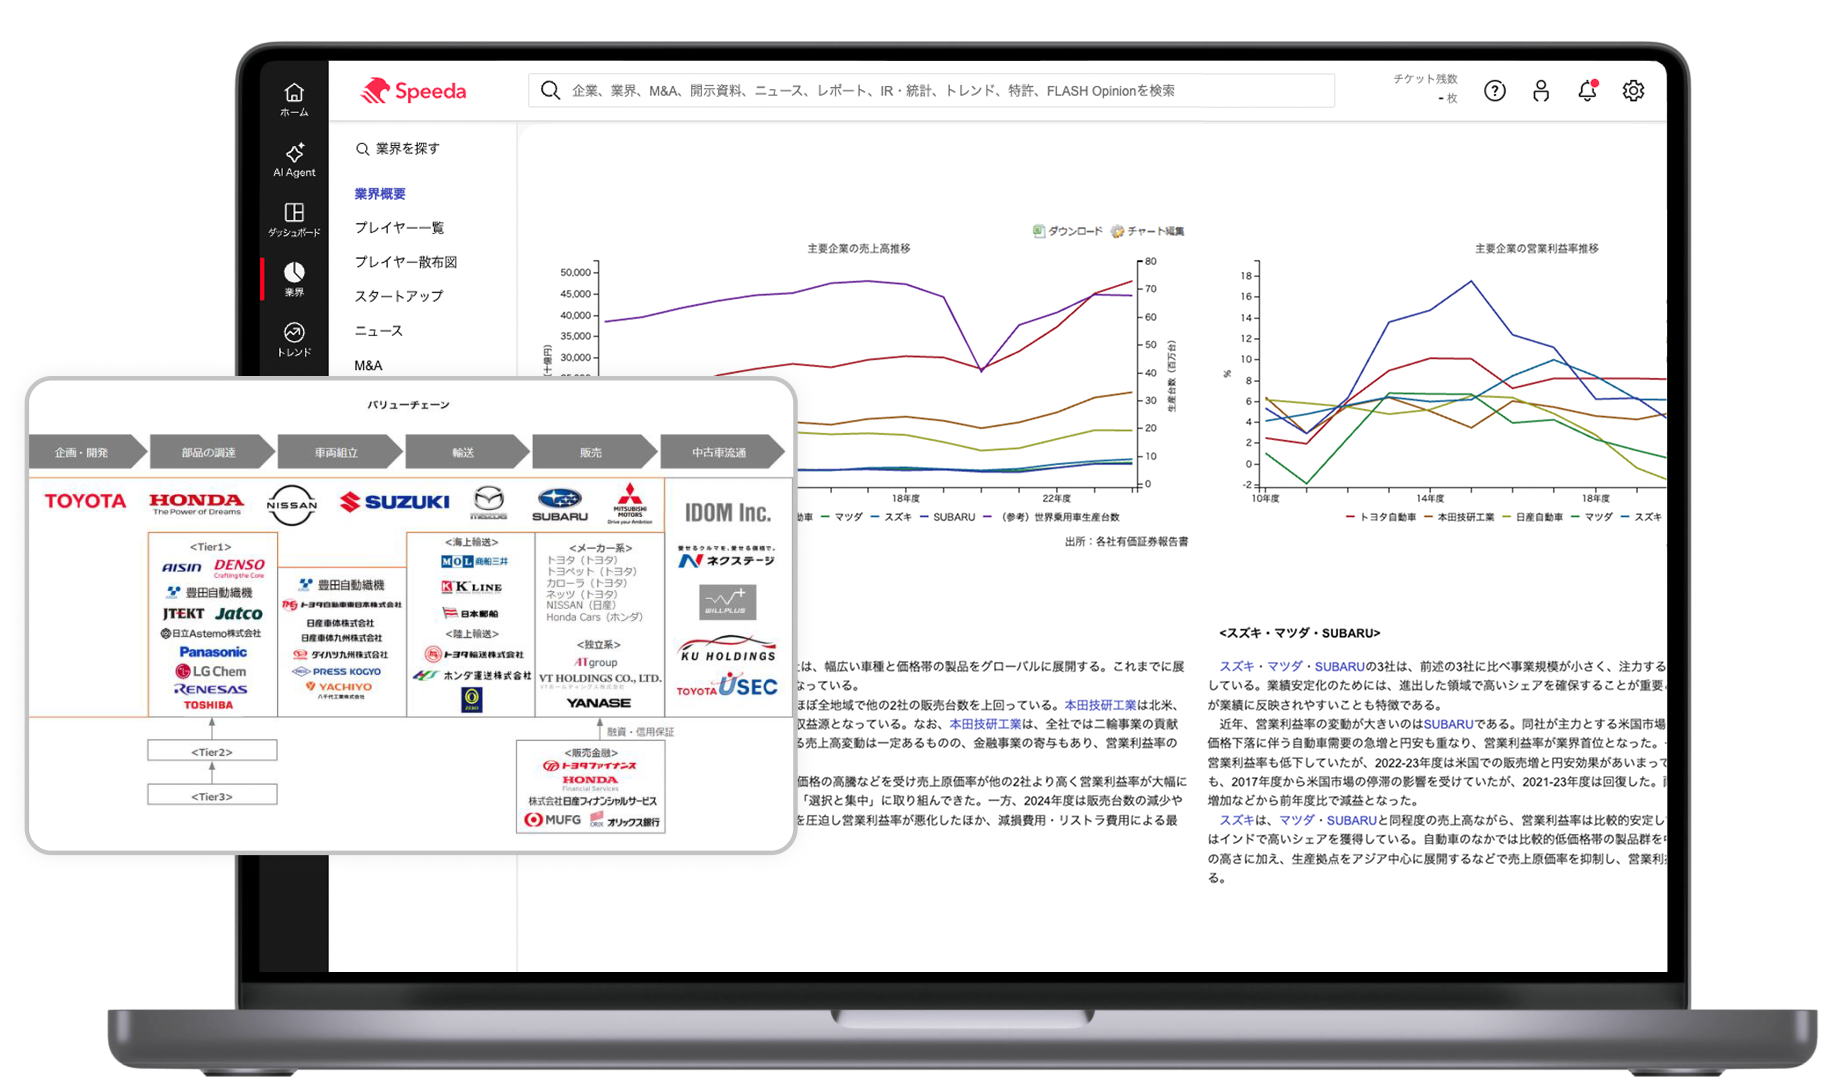Open the user profile icon
Screen dimensions: 1823x1080
[1540, 91]
